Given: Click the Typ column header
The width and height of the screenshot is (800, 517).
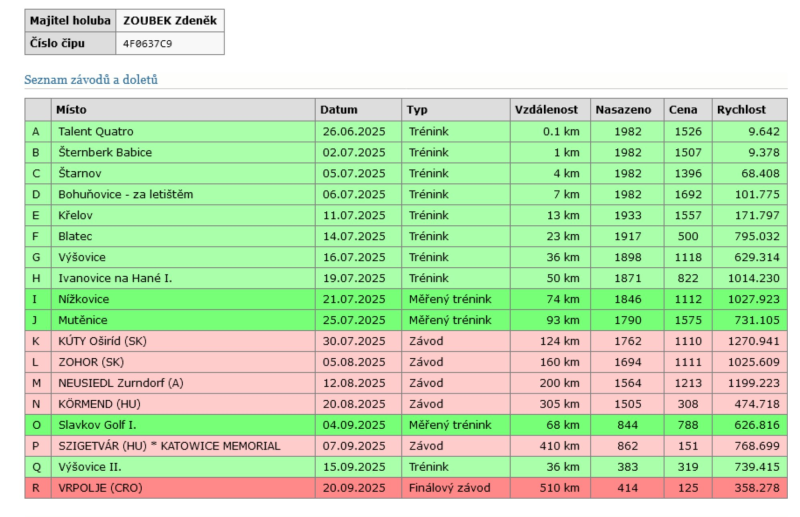Looking at the screenshot, I should tap(417, 109).
